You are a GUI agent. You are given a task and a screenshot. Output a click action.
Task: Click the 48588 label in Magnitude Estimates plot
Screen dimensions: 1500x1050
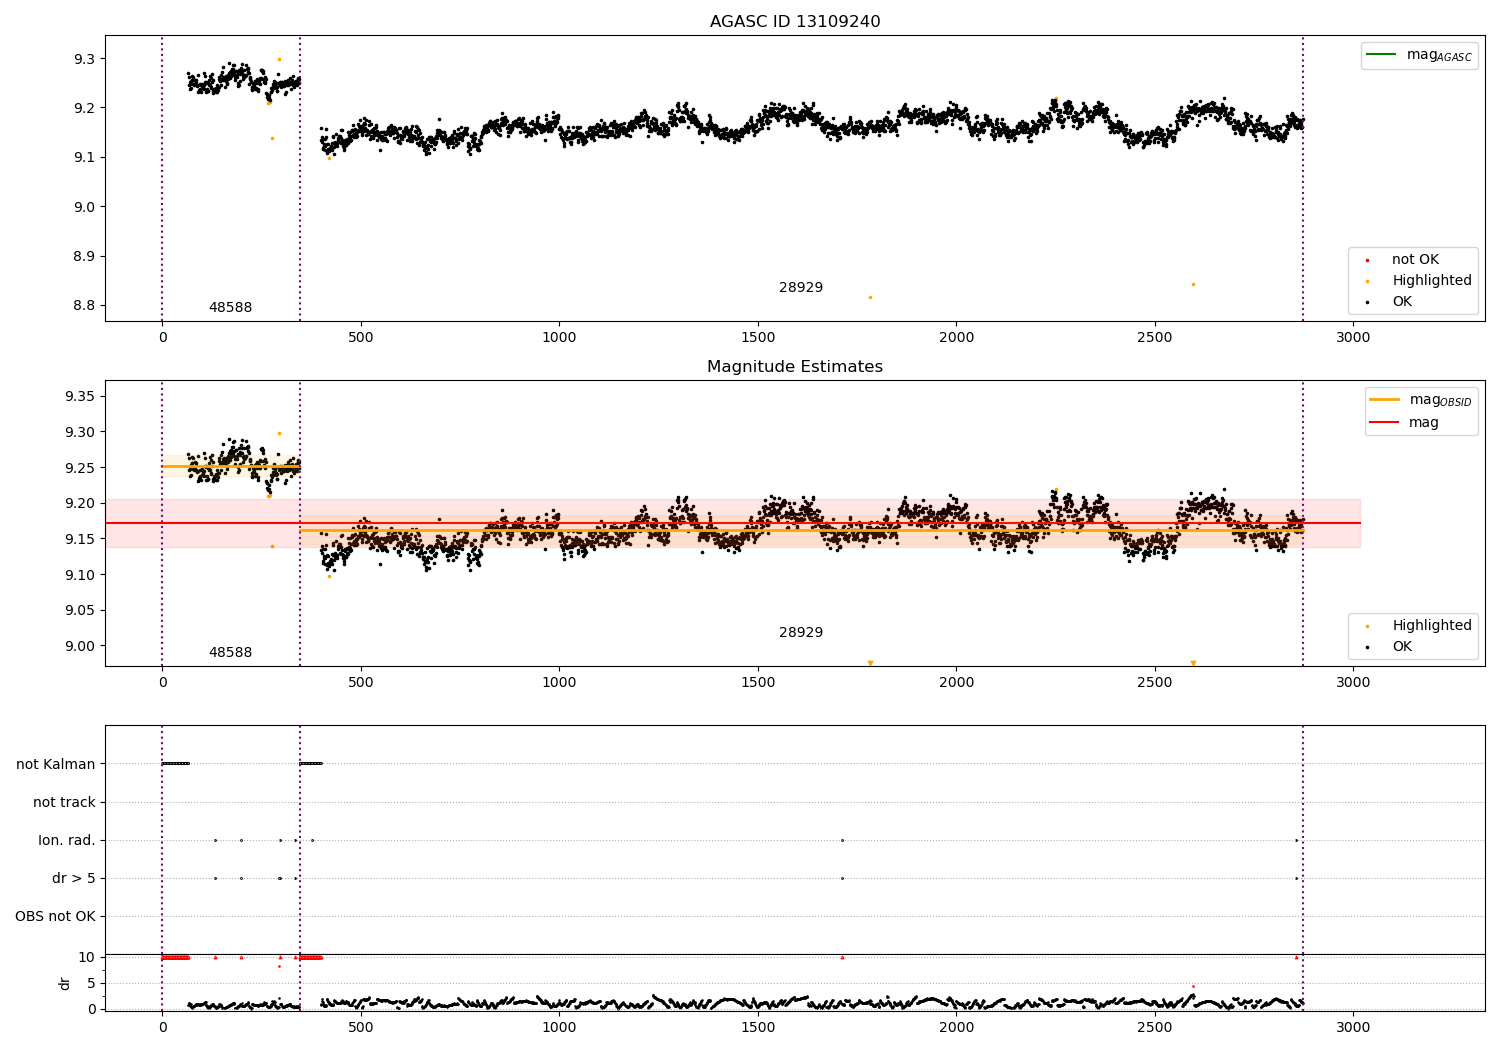(230, 653)
